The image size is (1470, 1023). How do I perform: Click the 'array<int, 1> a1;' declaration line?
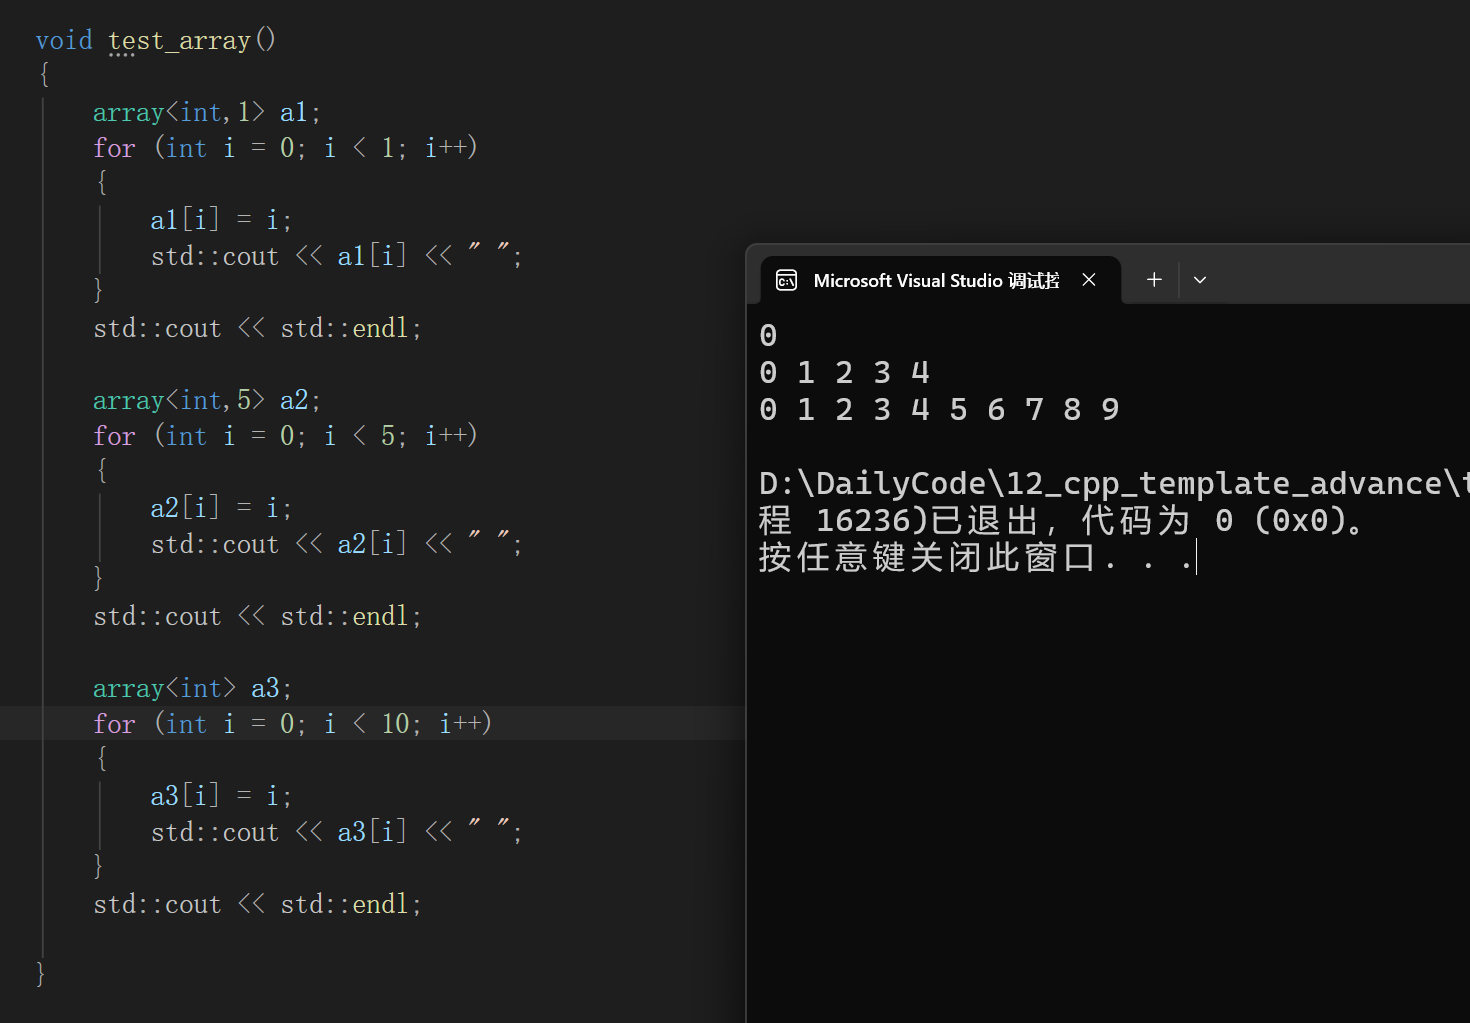[207, 112]
